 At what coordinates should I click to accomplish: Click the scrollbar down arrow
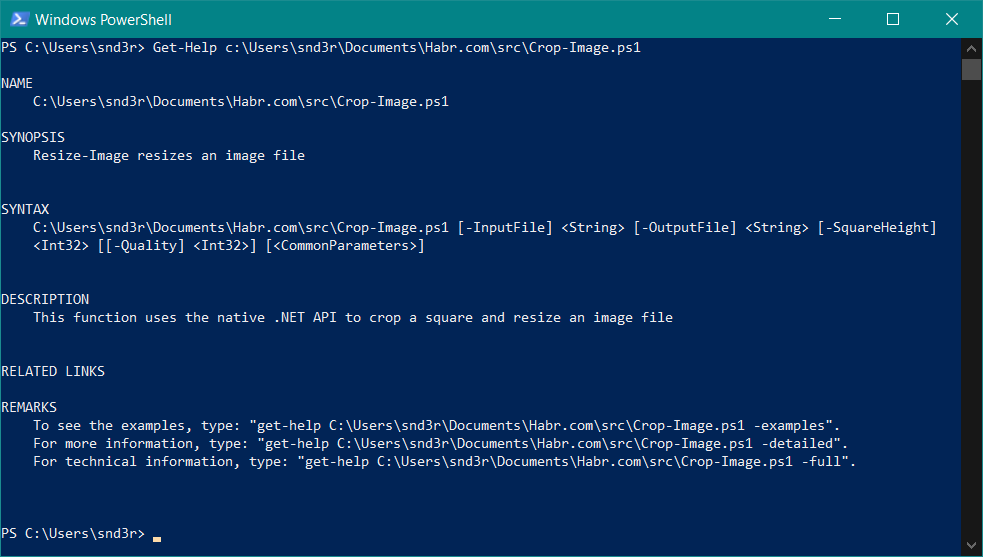pos(971,546)
